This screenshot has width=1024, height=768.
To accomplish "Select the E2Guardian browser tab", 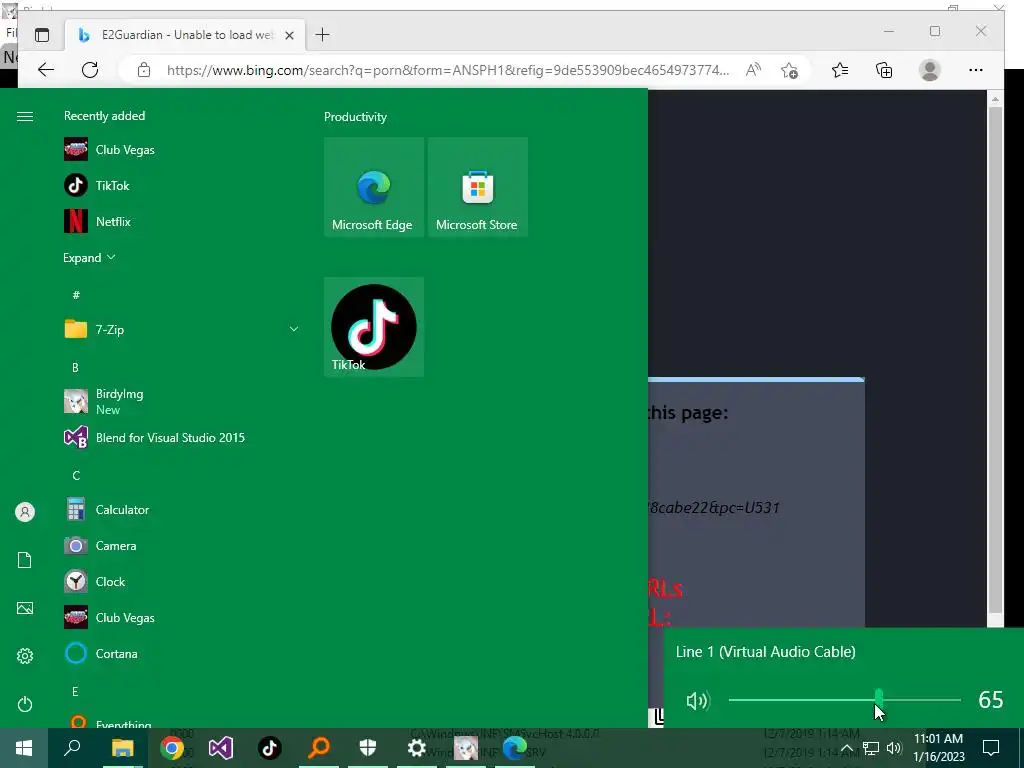I will coord(185,35).
